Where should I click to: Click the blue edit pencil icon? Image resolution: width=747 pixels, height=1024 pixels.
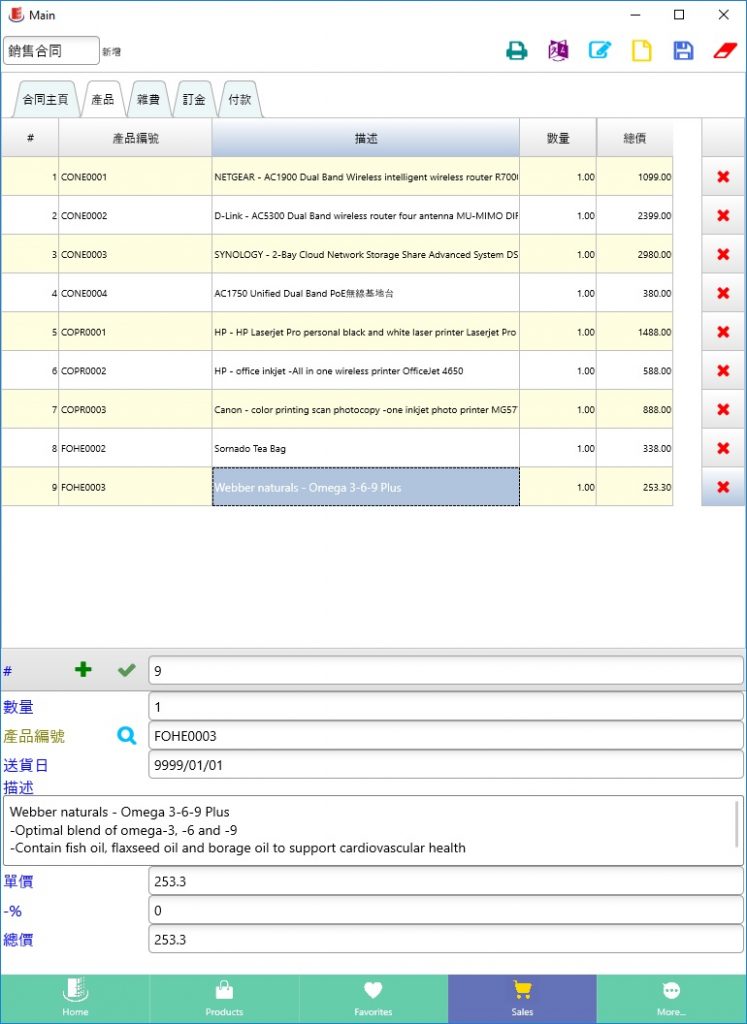(600, 51)
